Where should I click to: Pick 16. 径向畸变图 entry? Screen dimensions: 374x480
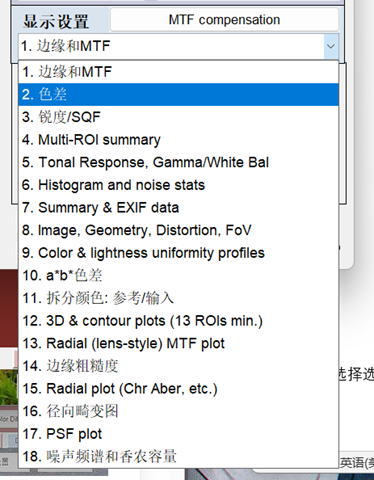(x=179, y=412)
